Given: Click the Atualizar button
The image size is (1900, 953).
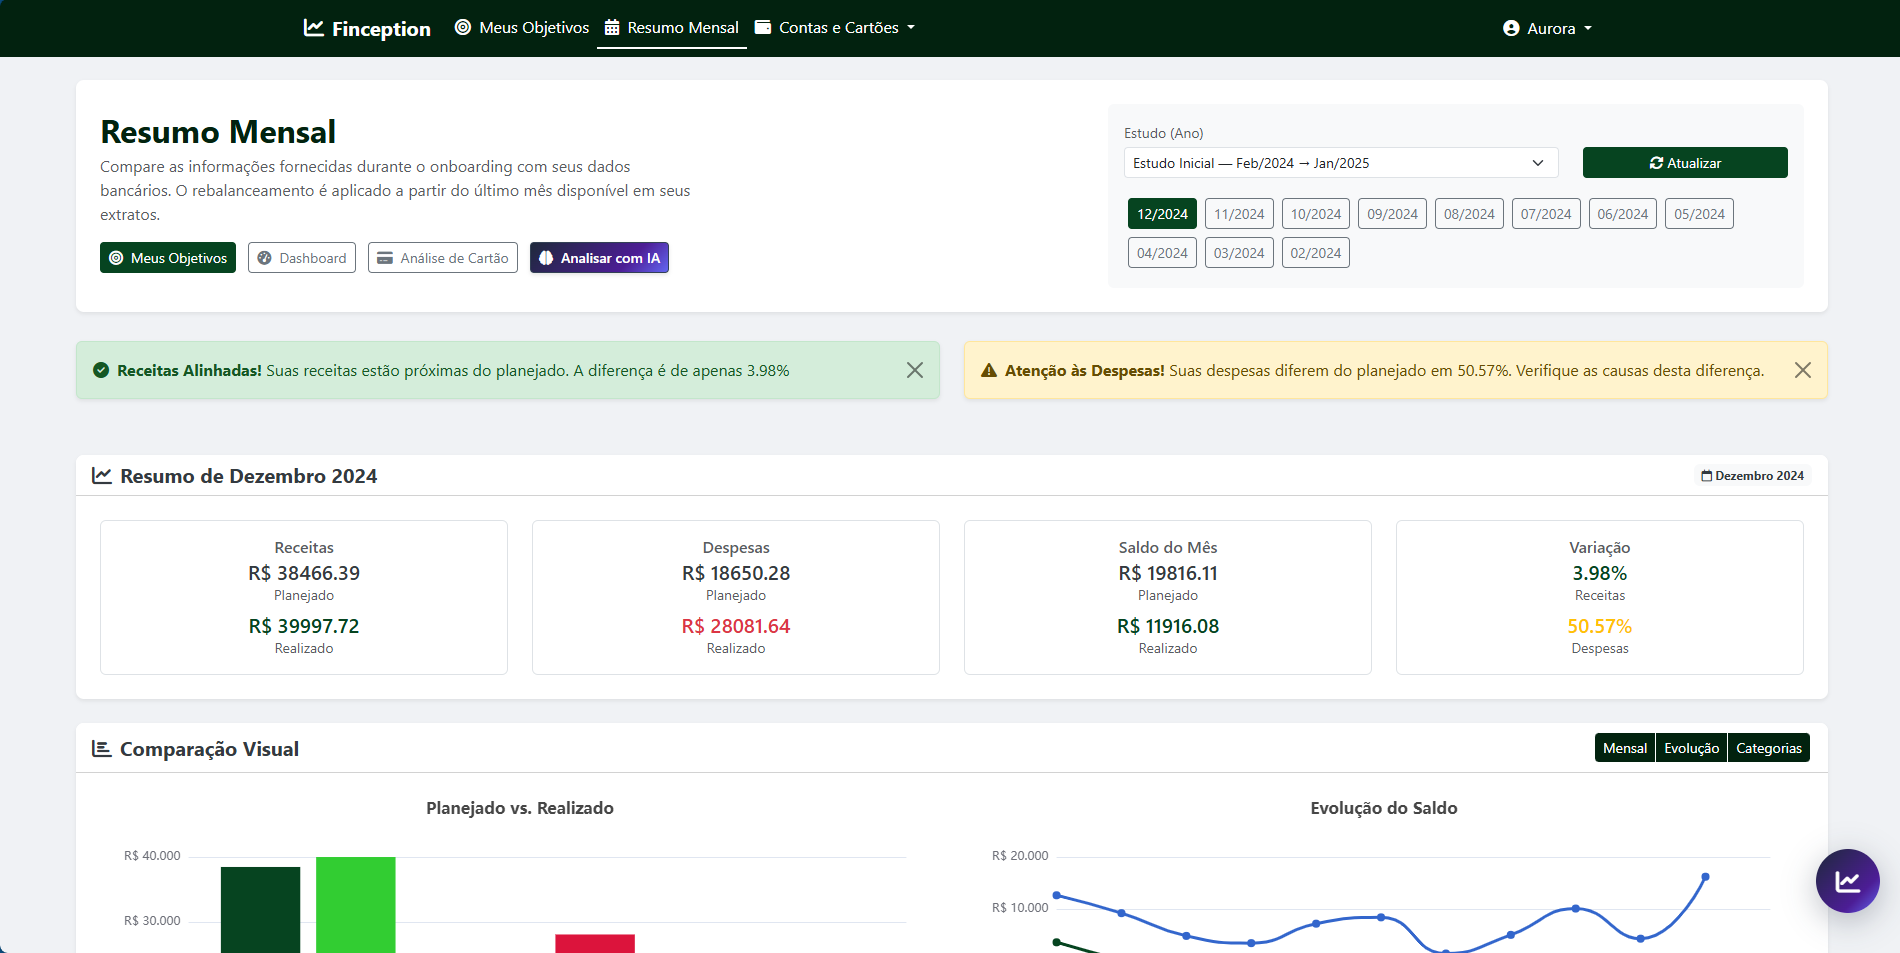Looking at the screenshot, I should tap(1684, 162).
